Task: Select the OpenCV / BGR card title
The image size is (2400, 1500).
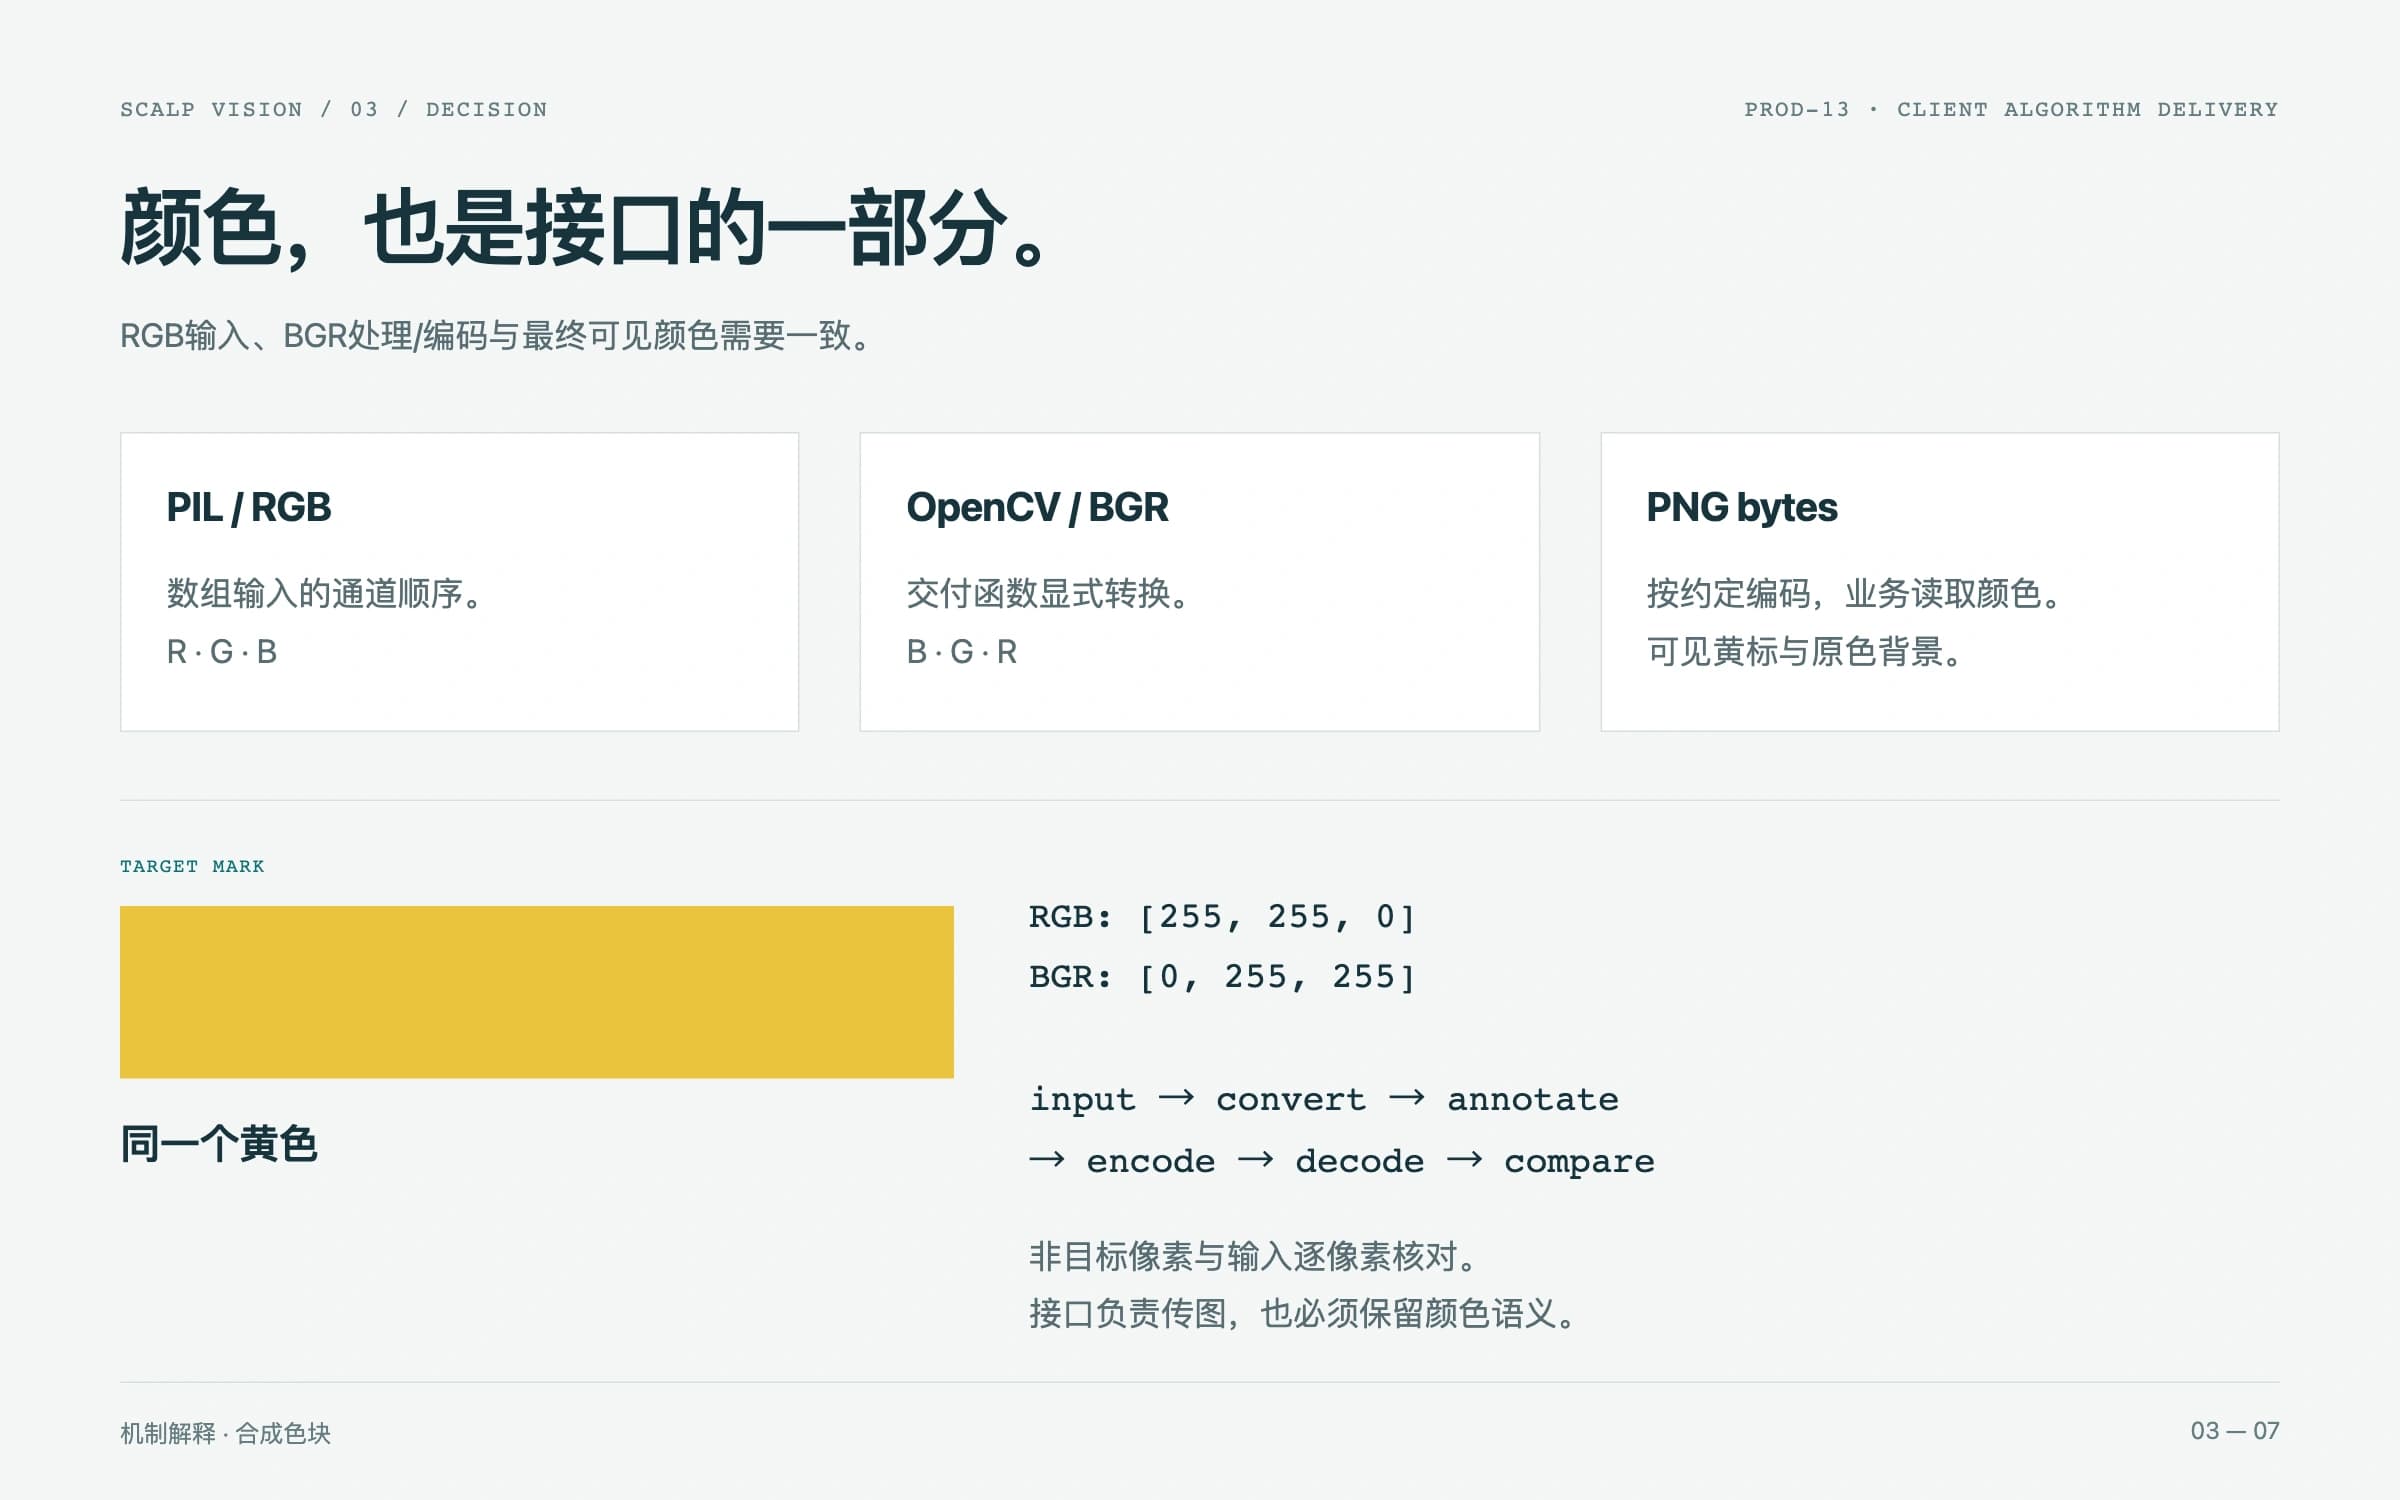Action: (1037, 508)
